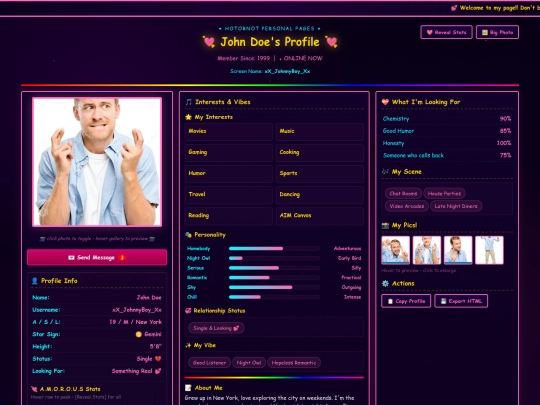Open the first My Pics thumbnail
Viewport: 540px width, 405px height.
(396, 250)
